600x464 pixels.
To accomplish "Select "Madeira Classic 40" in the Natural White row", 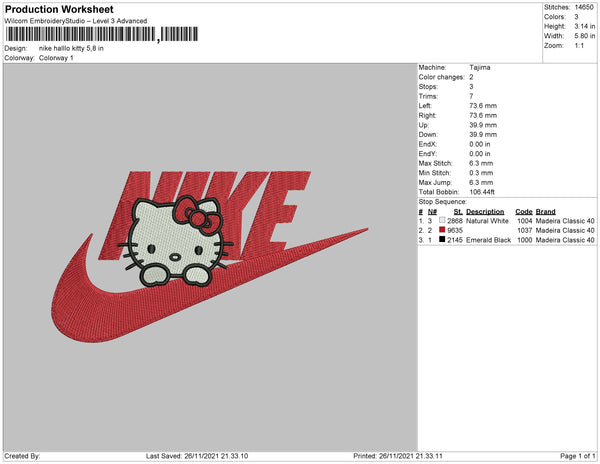I will [x=565, y=221].
